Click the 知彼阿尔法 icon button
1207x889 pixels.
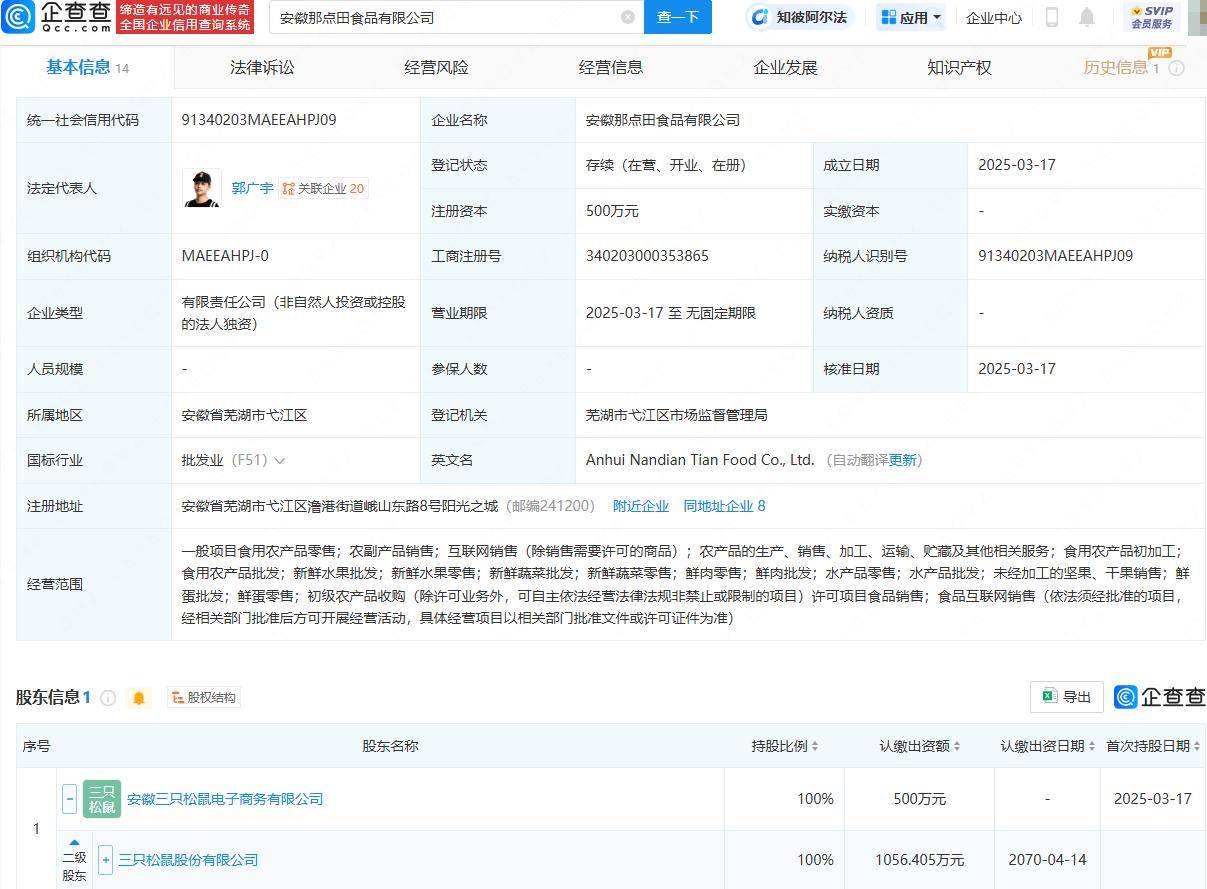coord(799,17)
